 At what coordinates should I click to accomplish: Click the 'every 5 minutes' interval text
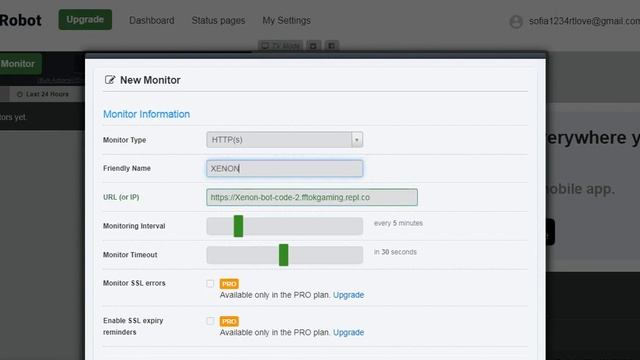[398, 223]
